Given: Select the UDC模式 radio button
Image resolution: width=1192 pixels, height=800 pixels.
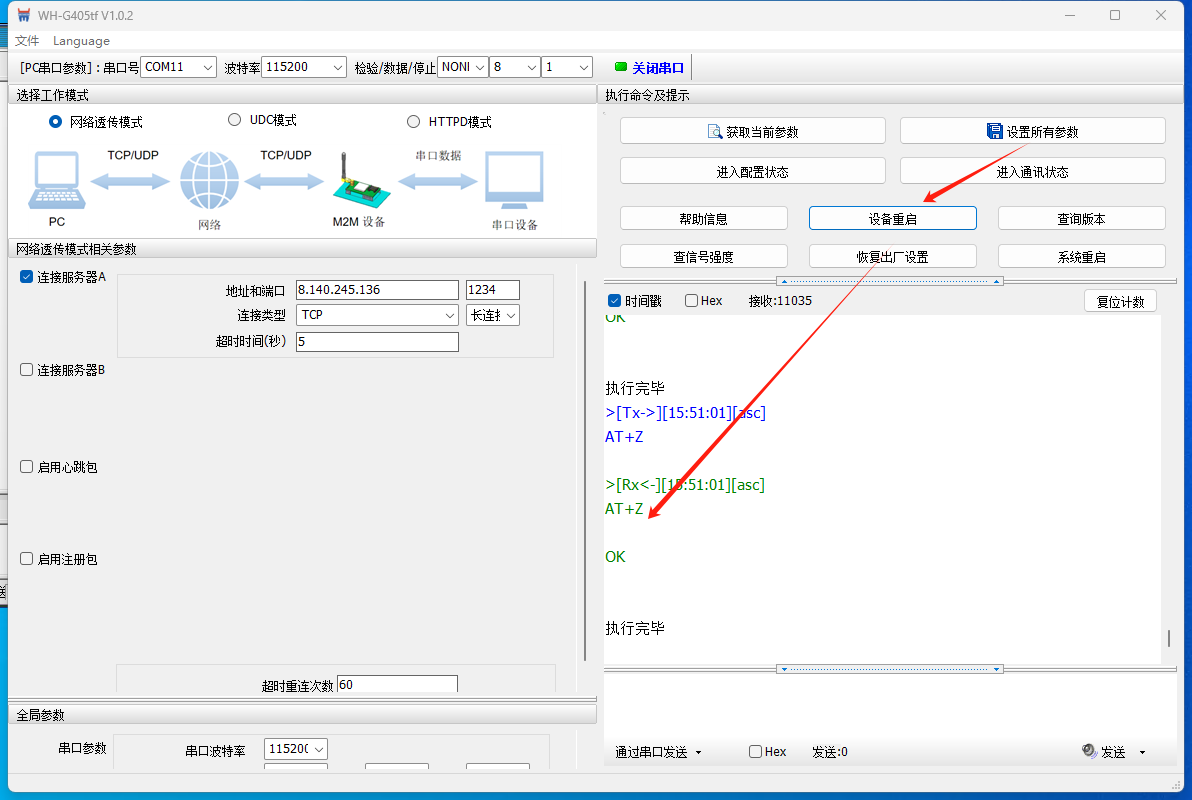Looking at the screenshot, I should pos(235,120).
